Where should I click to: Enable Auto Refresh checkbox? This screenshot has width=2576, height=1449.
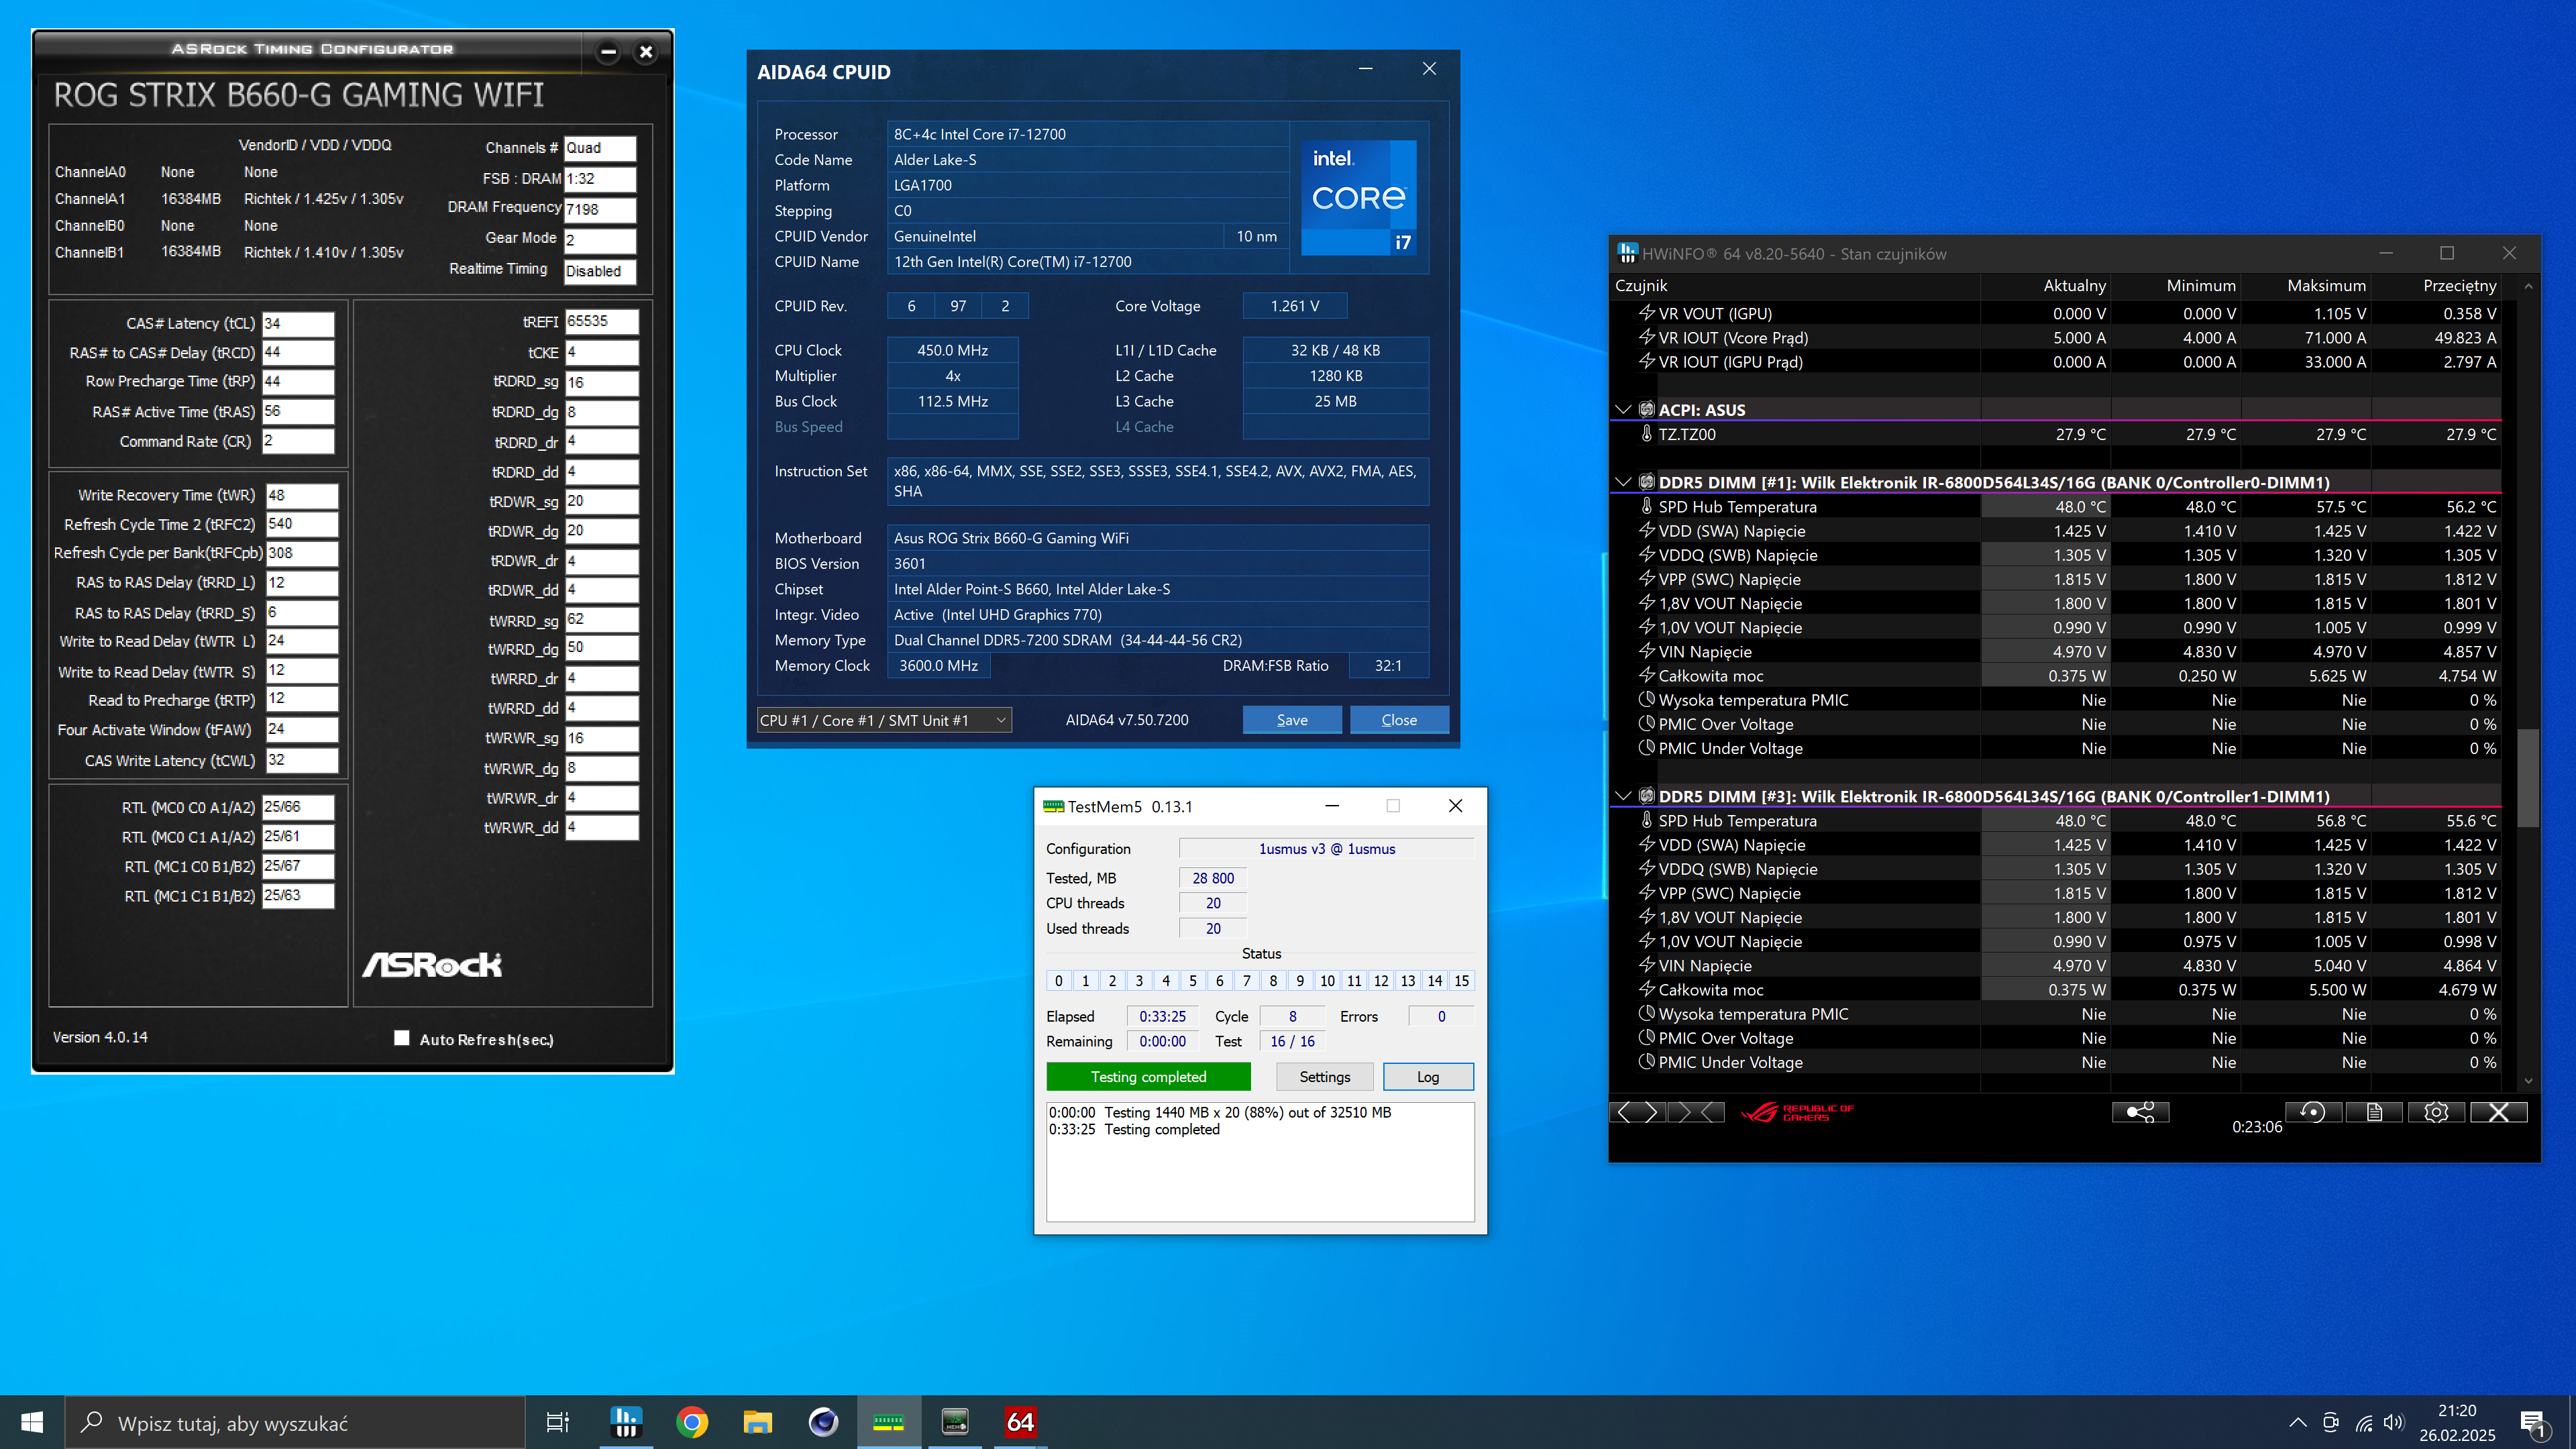[x=402, y=1038]
